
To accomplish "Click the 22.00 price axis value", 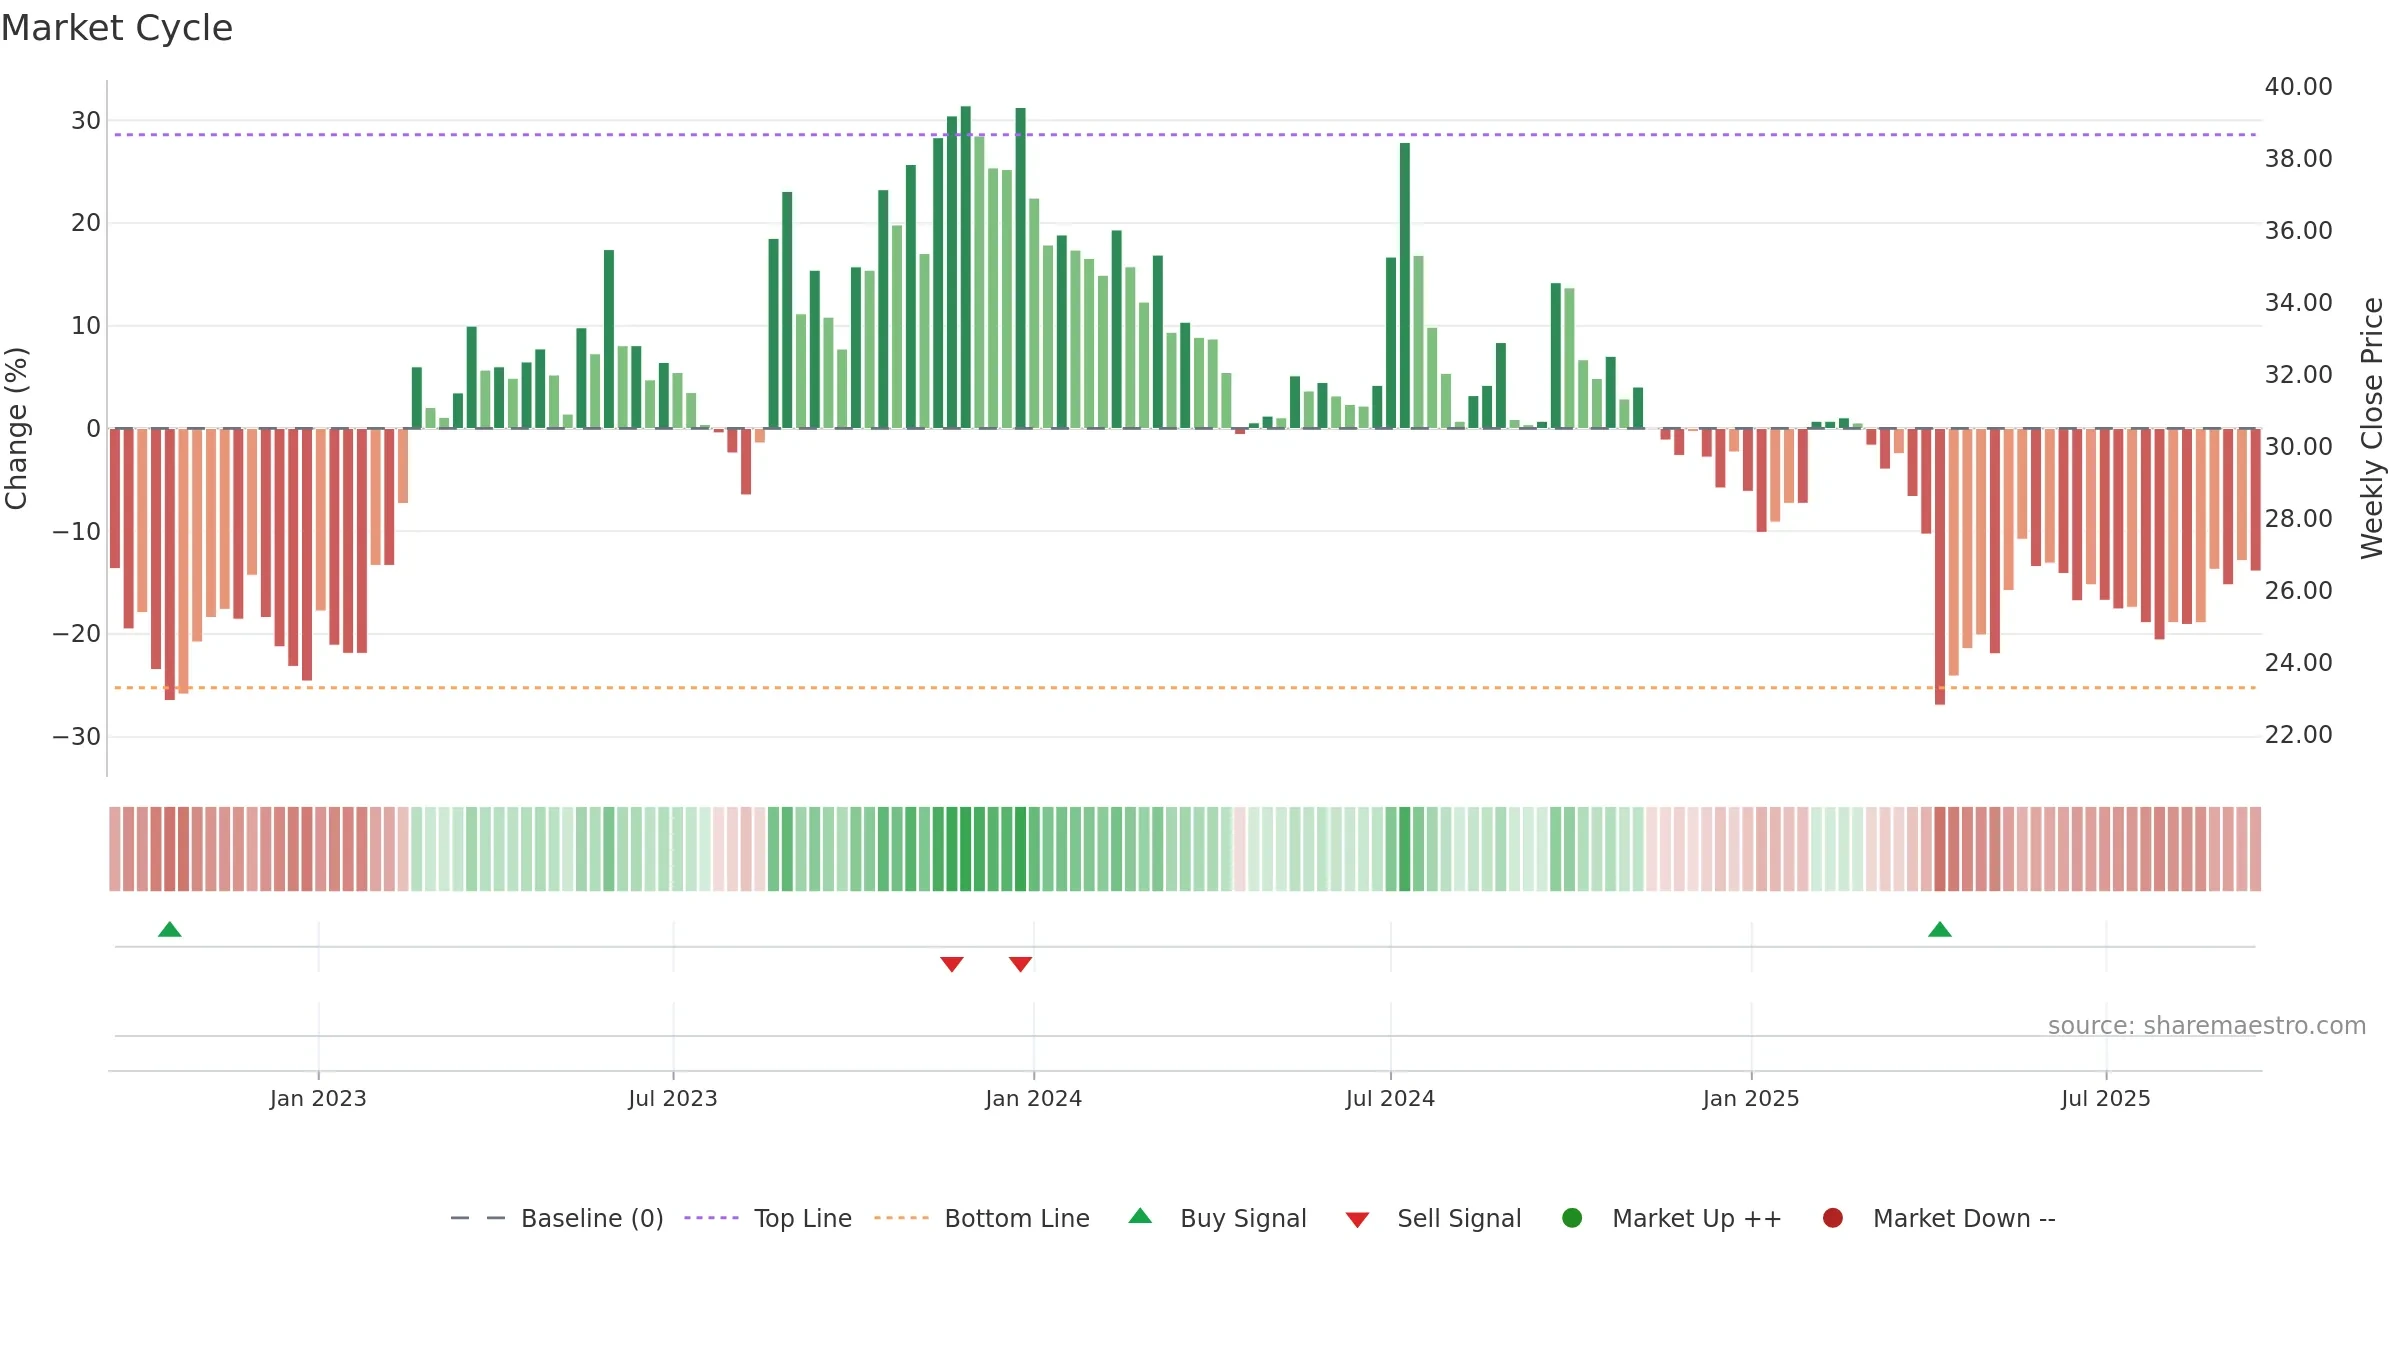I will (2298, 735).
